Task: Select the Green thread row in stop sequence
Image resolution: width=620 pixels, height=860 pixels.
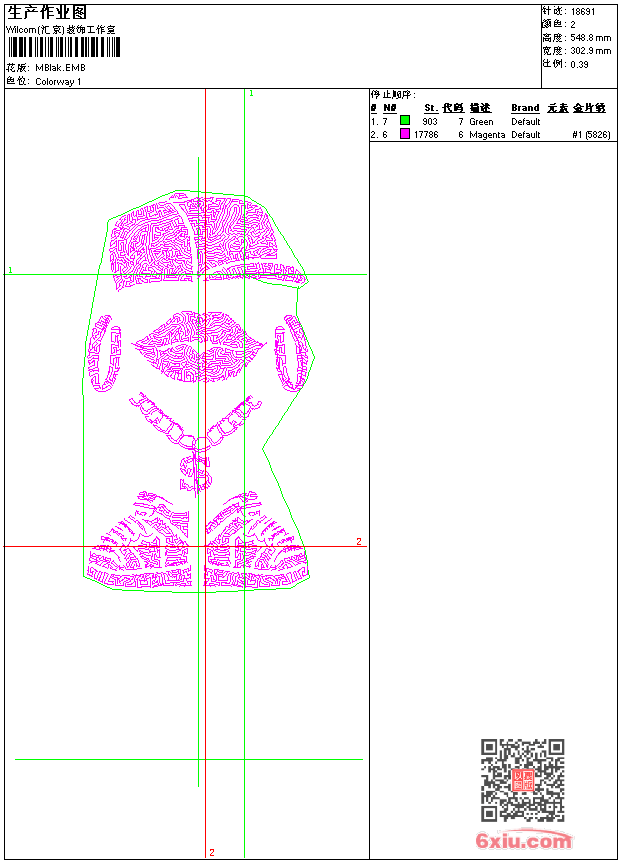Action: 491,121
